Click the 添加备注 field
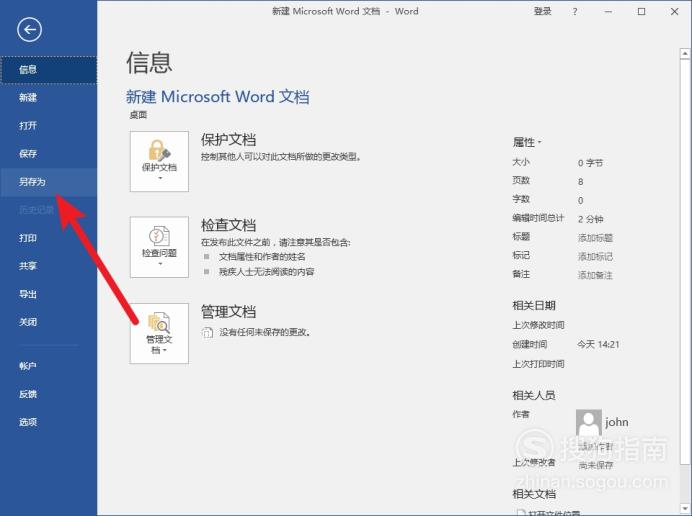692x516 pixels. coord(595,275)
